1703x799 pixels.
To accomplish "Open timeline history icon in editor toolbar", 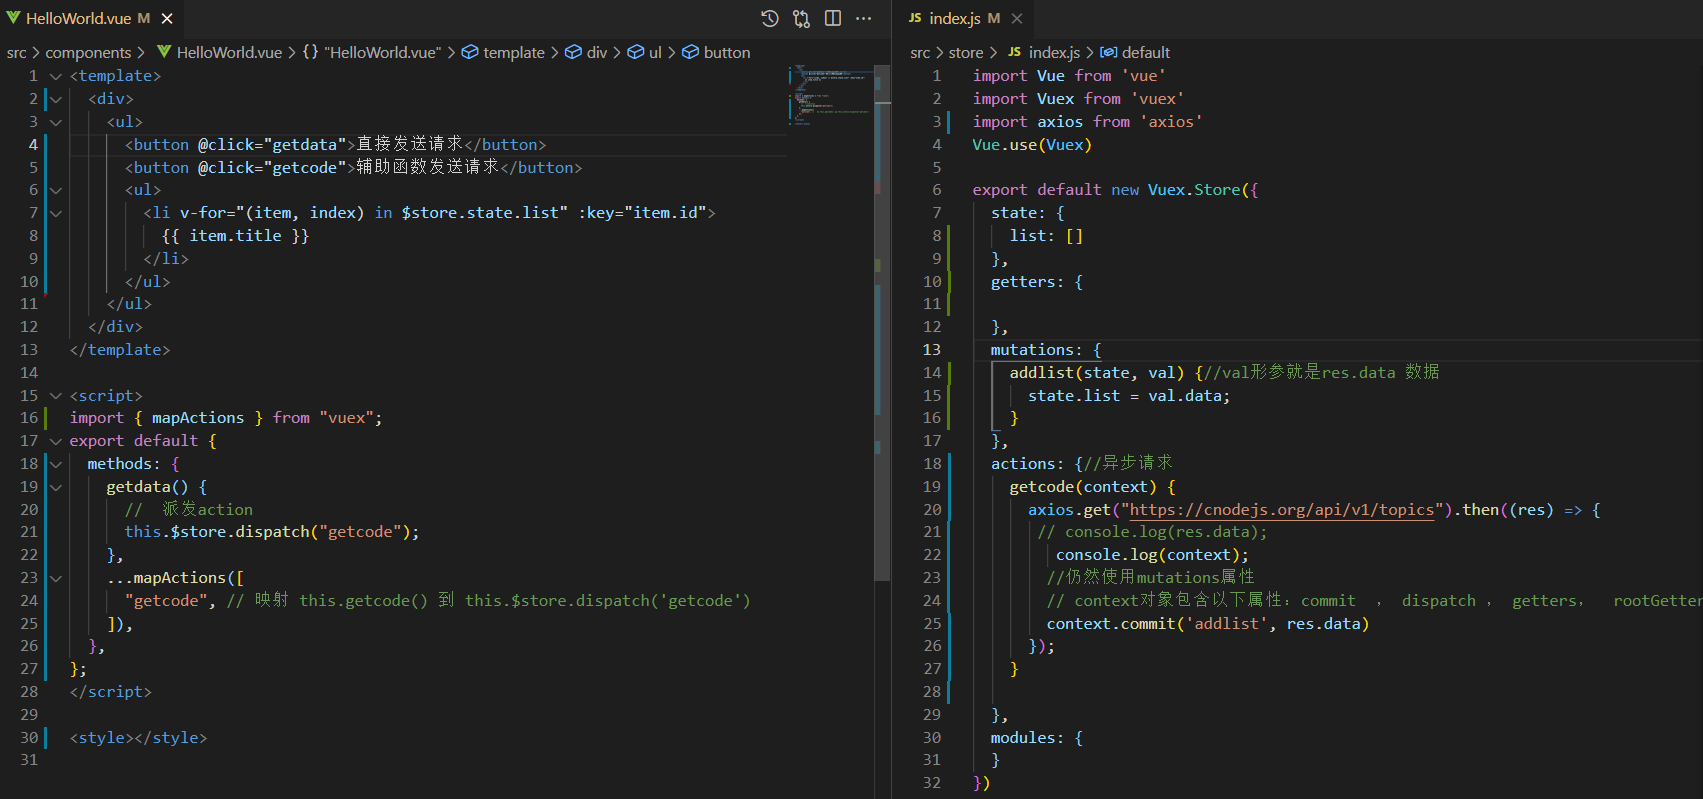I will coord(769,18).
